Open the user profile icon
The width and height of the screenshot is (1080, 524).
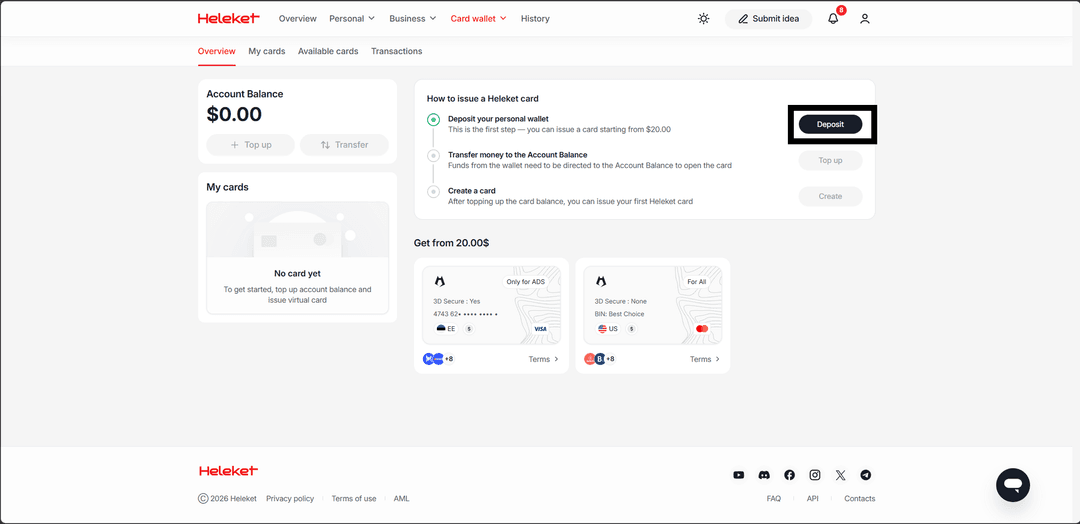[x=865, y=19]
